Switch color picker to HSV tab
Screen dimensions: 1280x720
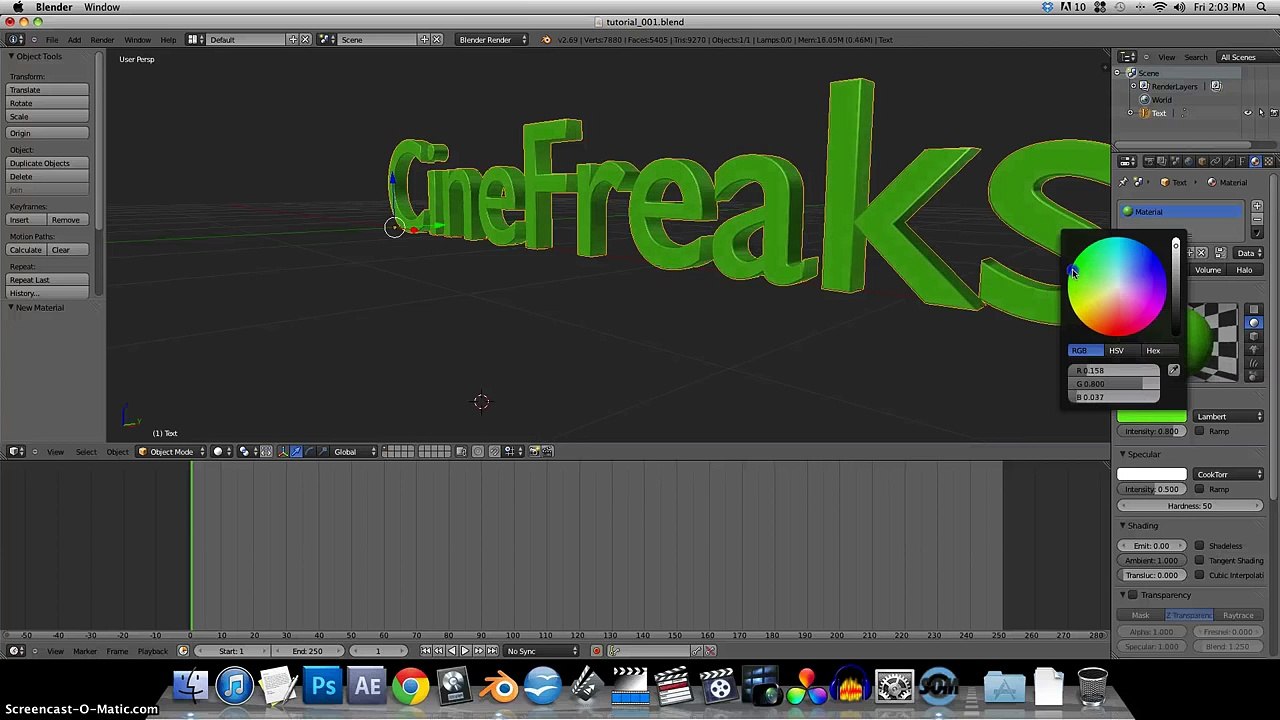(1116, 351)
